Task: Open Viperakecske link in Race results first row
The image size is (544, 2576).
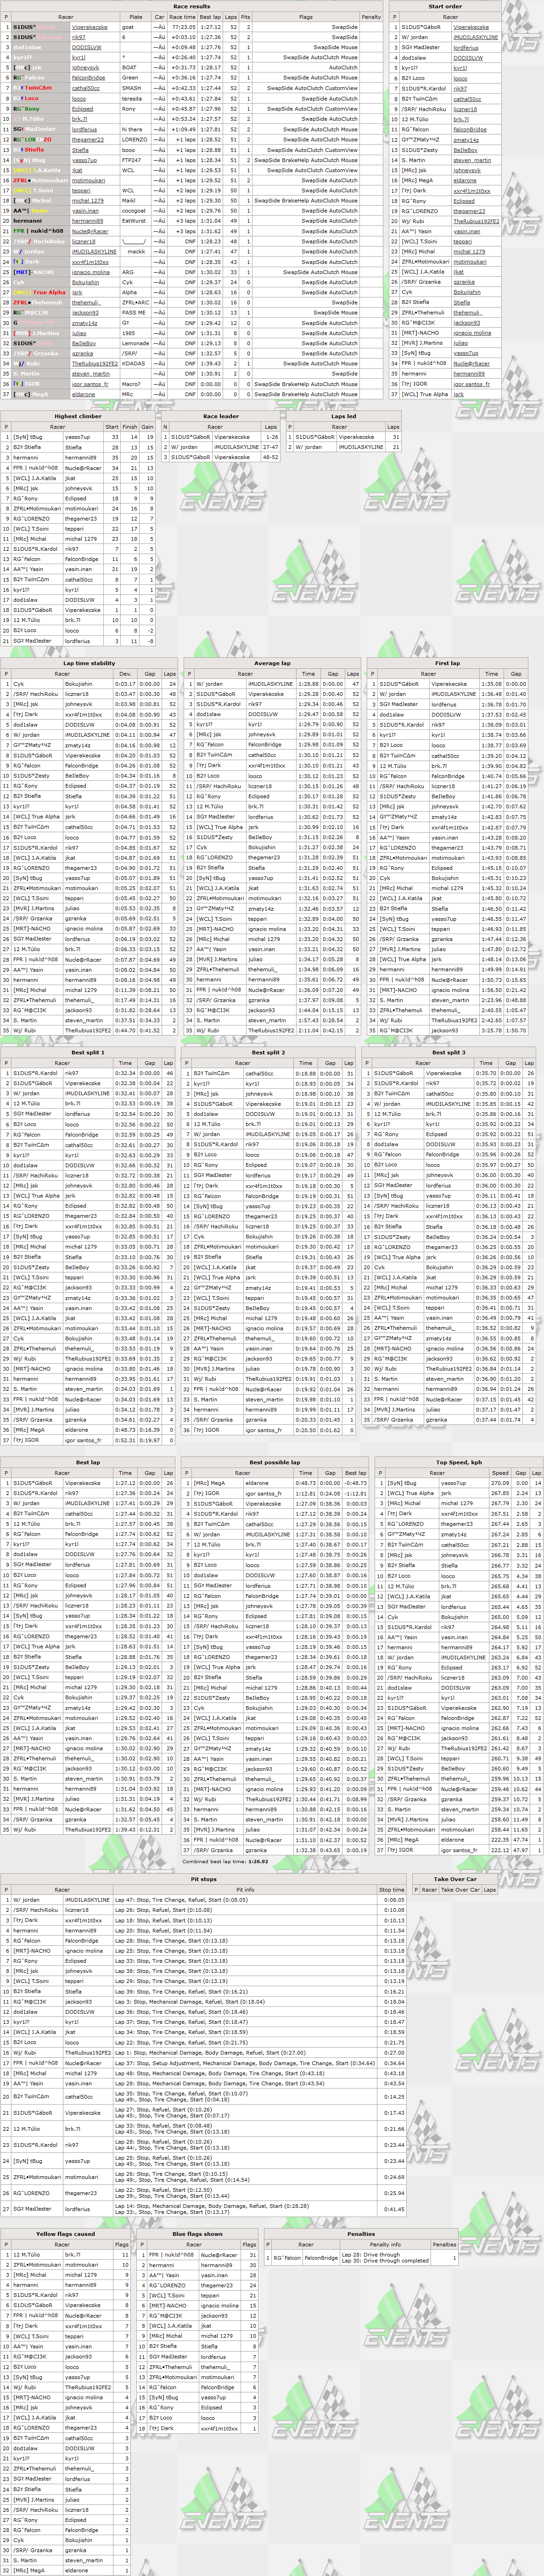Action: (90, 27)
